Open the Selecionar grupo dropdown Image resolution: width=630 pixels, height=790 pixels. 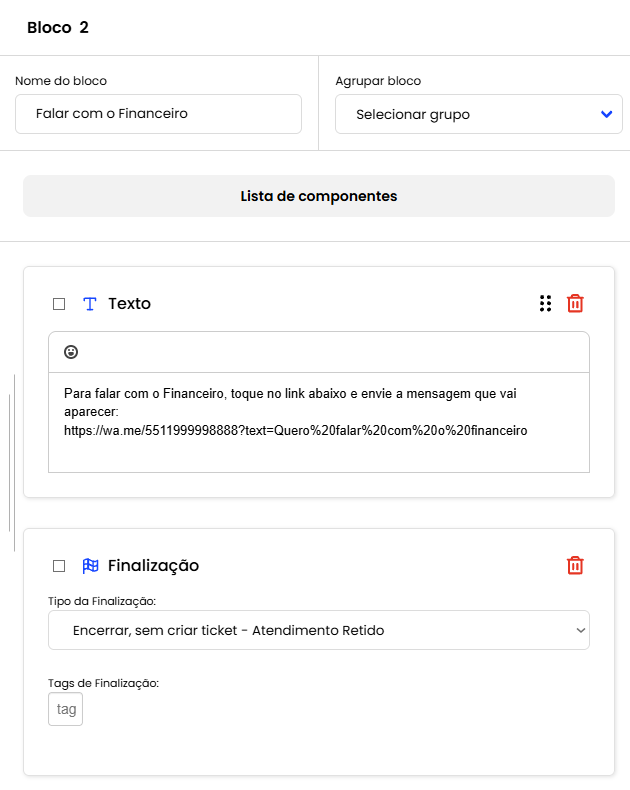pyautogui.click(x=479, y=114)
